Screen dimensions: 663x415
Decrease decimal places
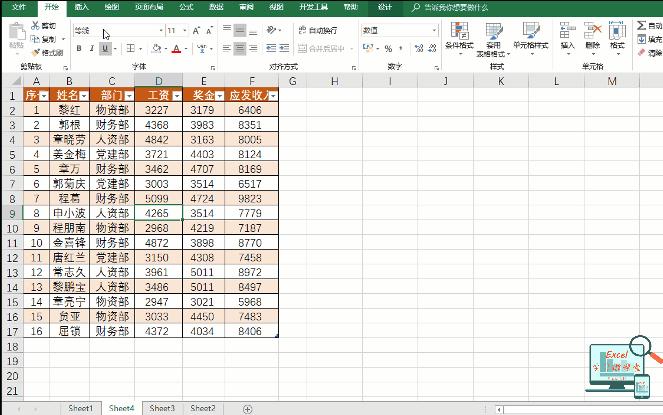(x=432, y=48)
